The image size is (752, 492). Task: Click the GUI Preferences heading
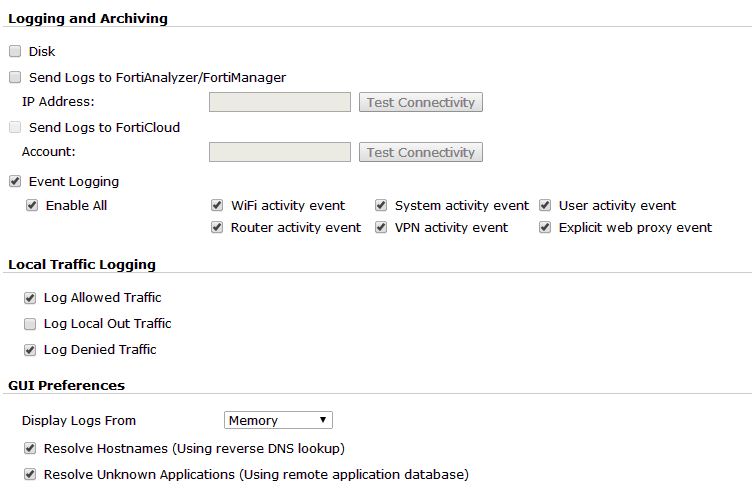click(67, 385)
